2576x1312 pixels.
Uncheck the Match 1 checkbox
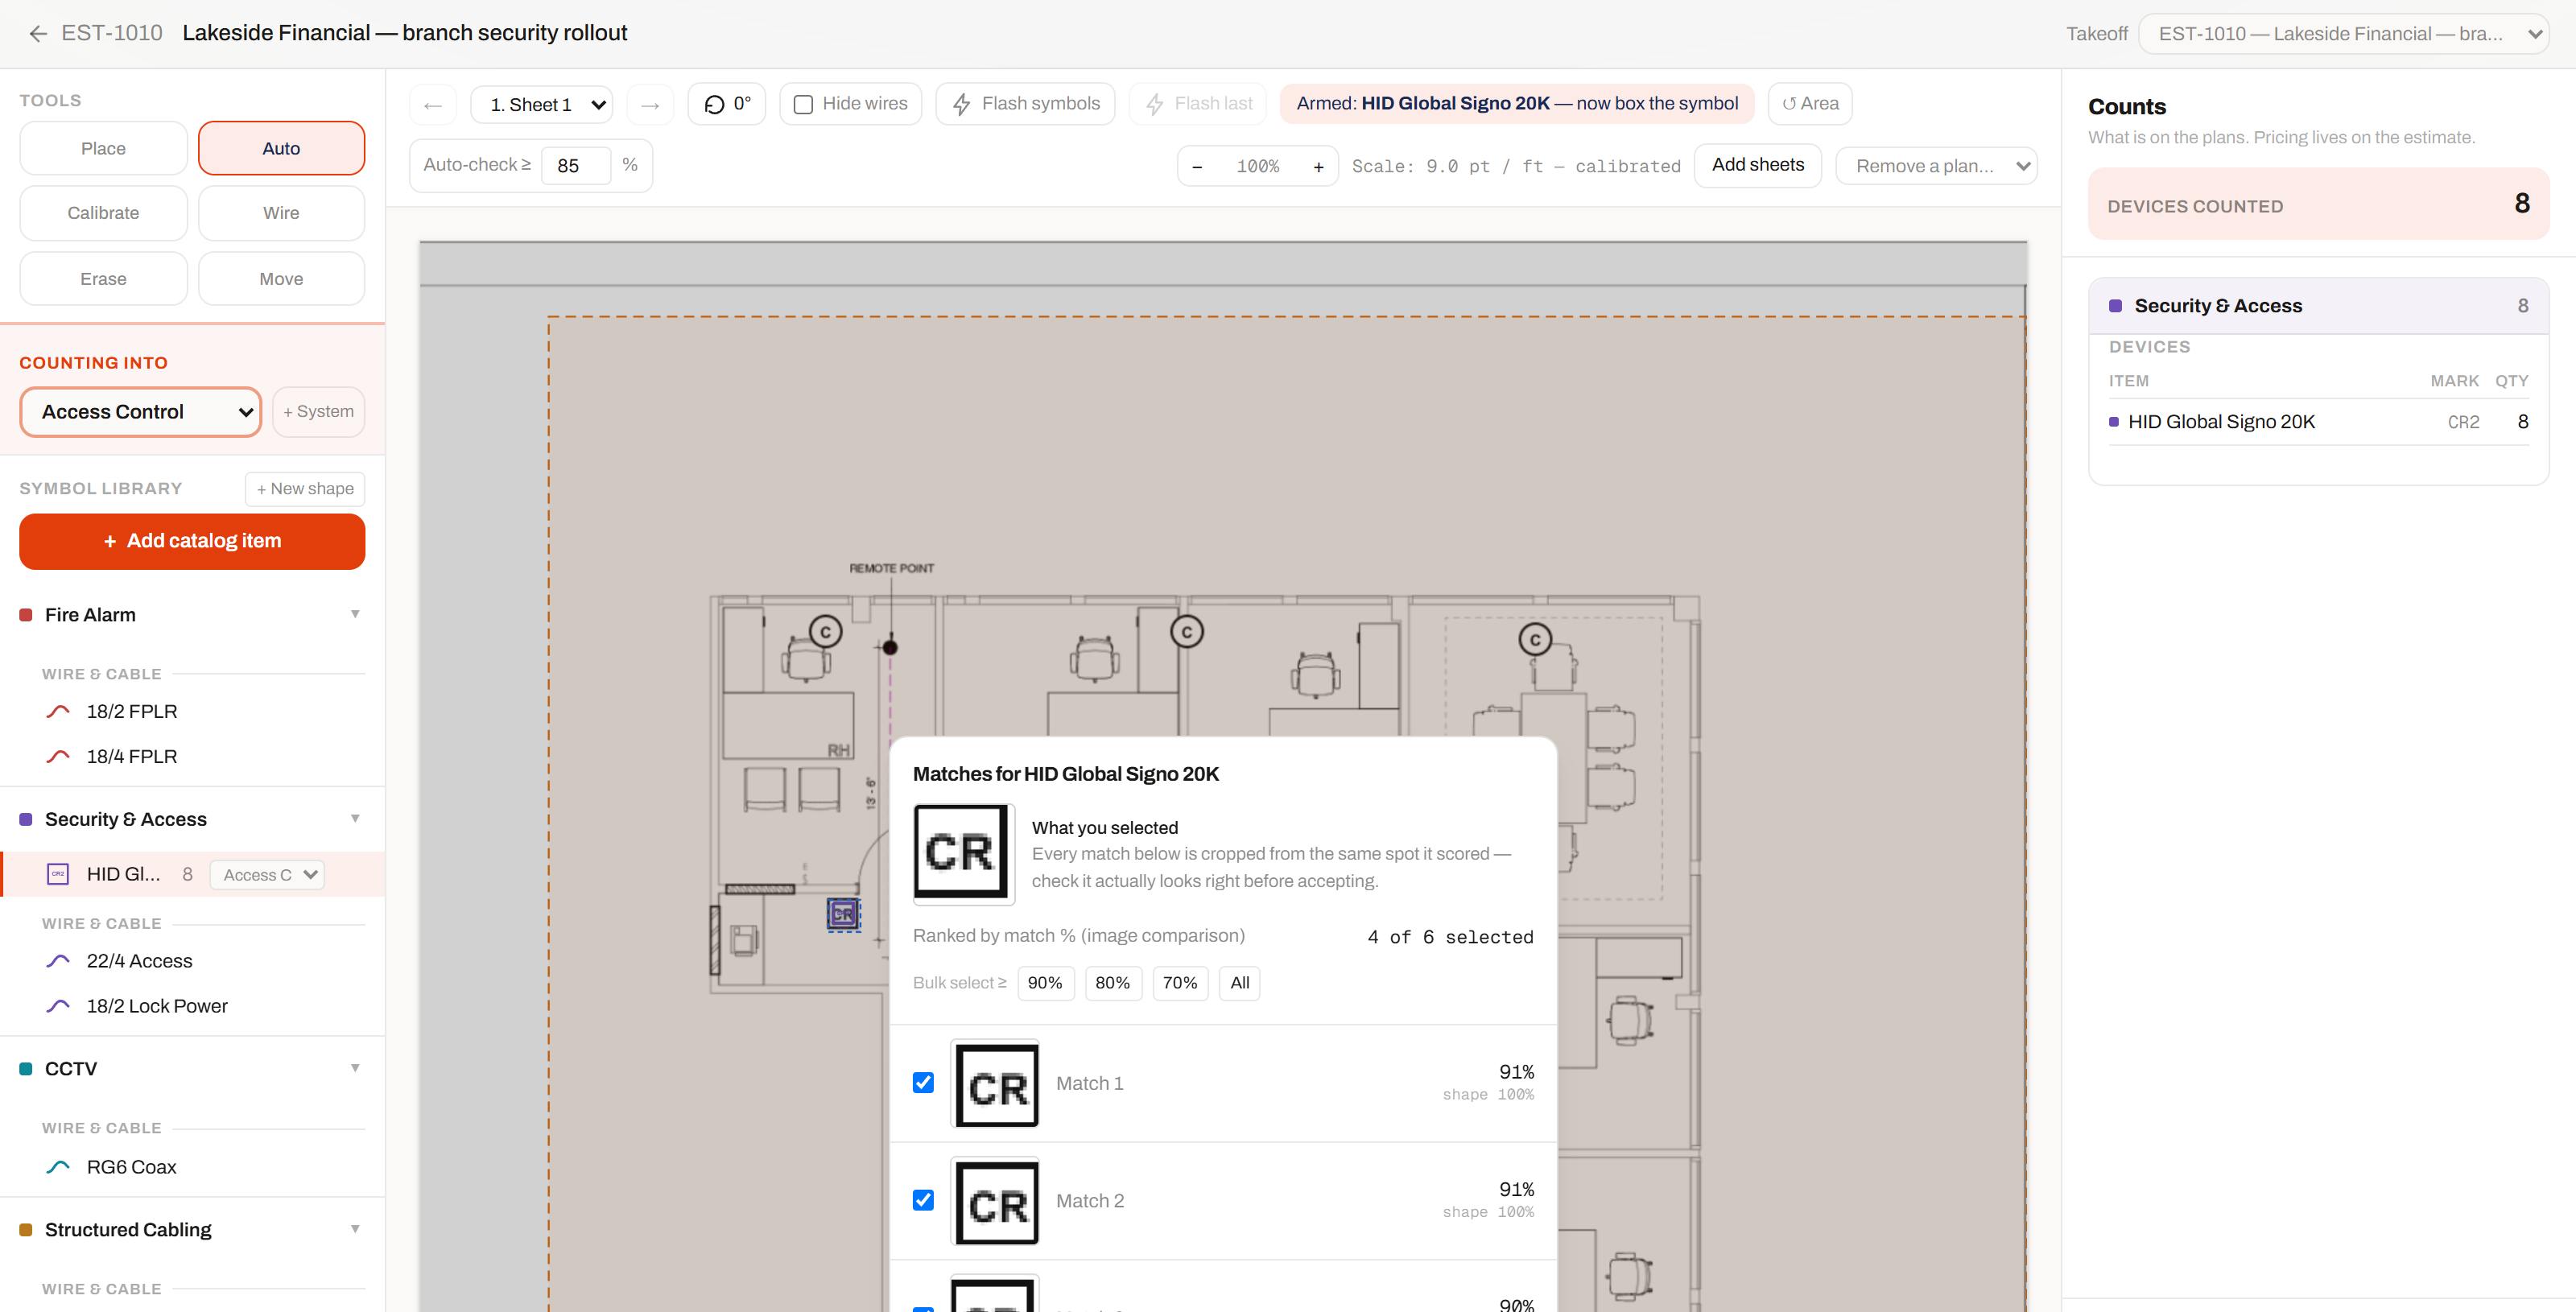923,1083
